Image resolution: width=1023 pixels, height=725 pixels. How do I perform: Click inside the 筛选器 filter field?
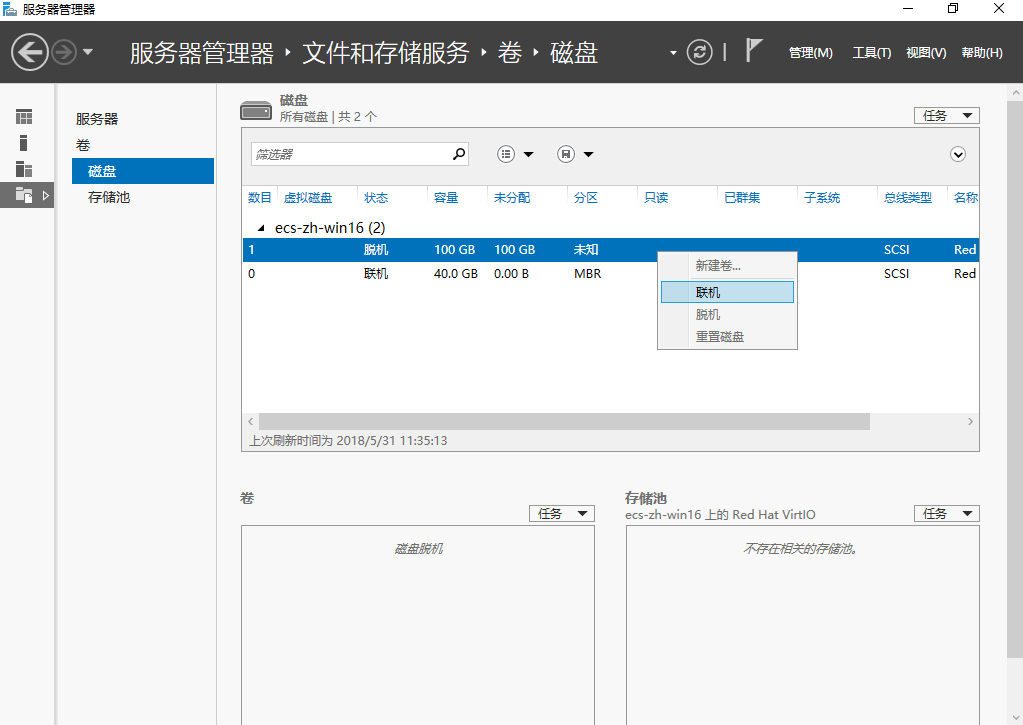click(x=350, y=154)
